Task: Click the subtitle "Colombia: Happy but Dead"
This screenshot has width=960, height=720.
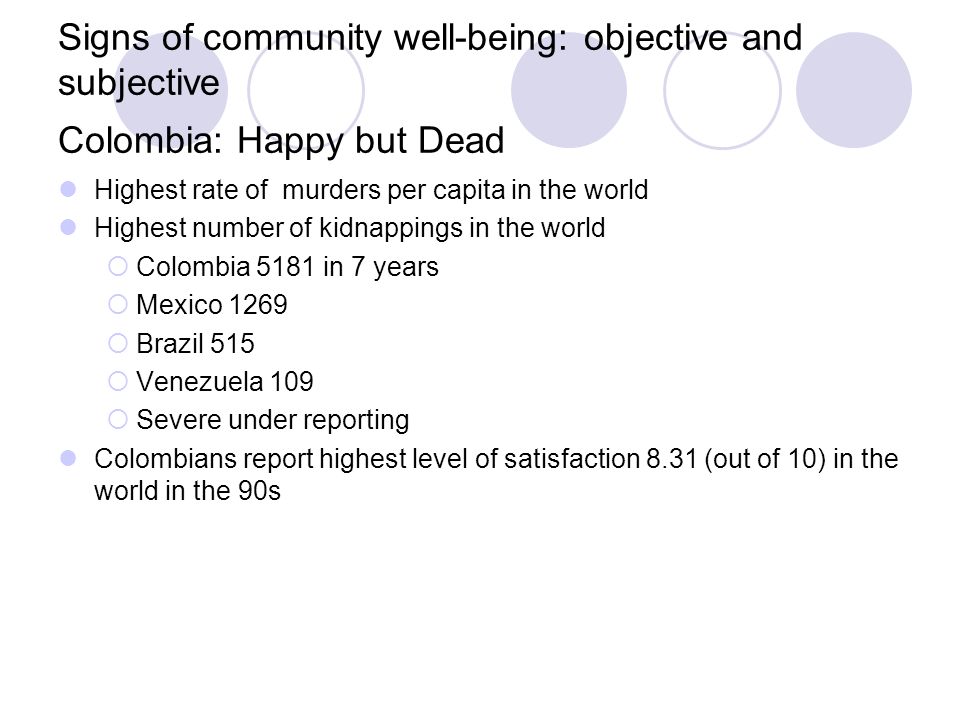Action: click(281, 140)
